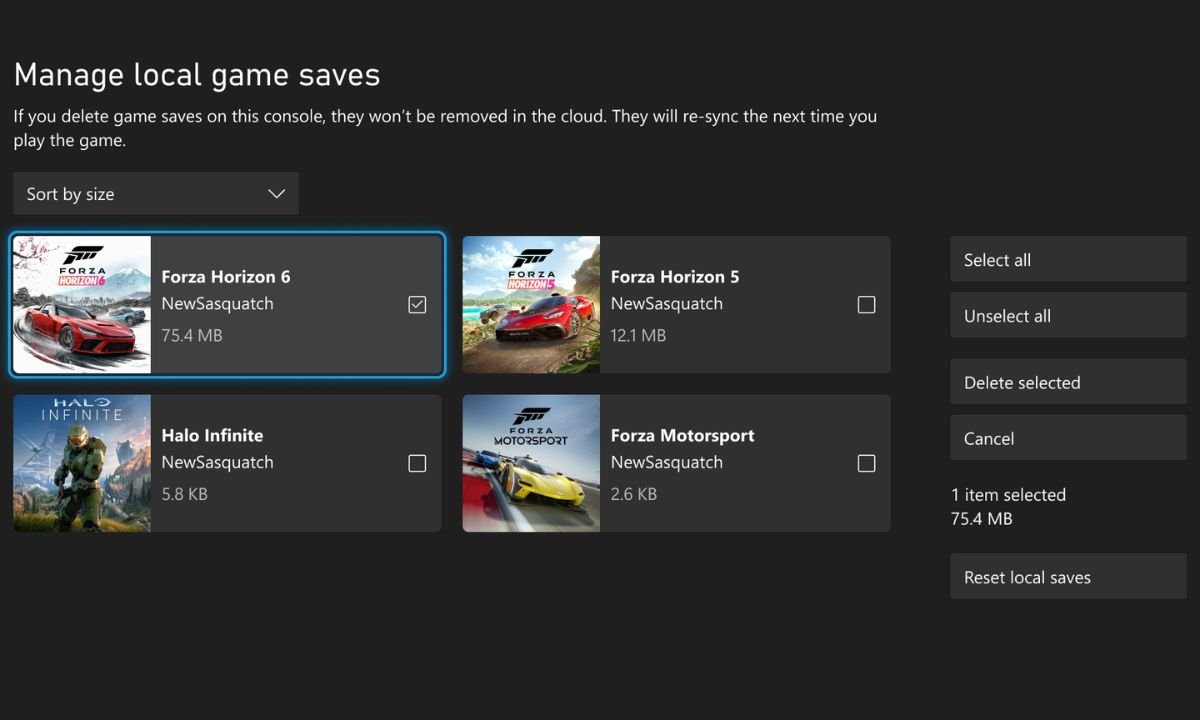Click the Forza Horizon 6 cover art
This screenshot has height=720, width=1200.
pyautogui.click(x=82, y=305)
